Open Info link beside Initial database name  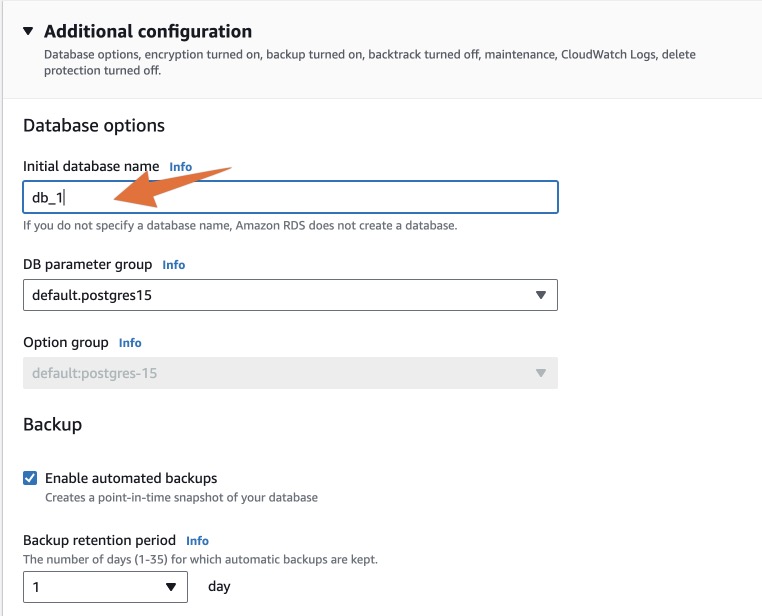180,167
